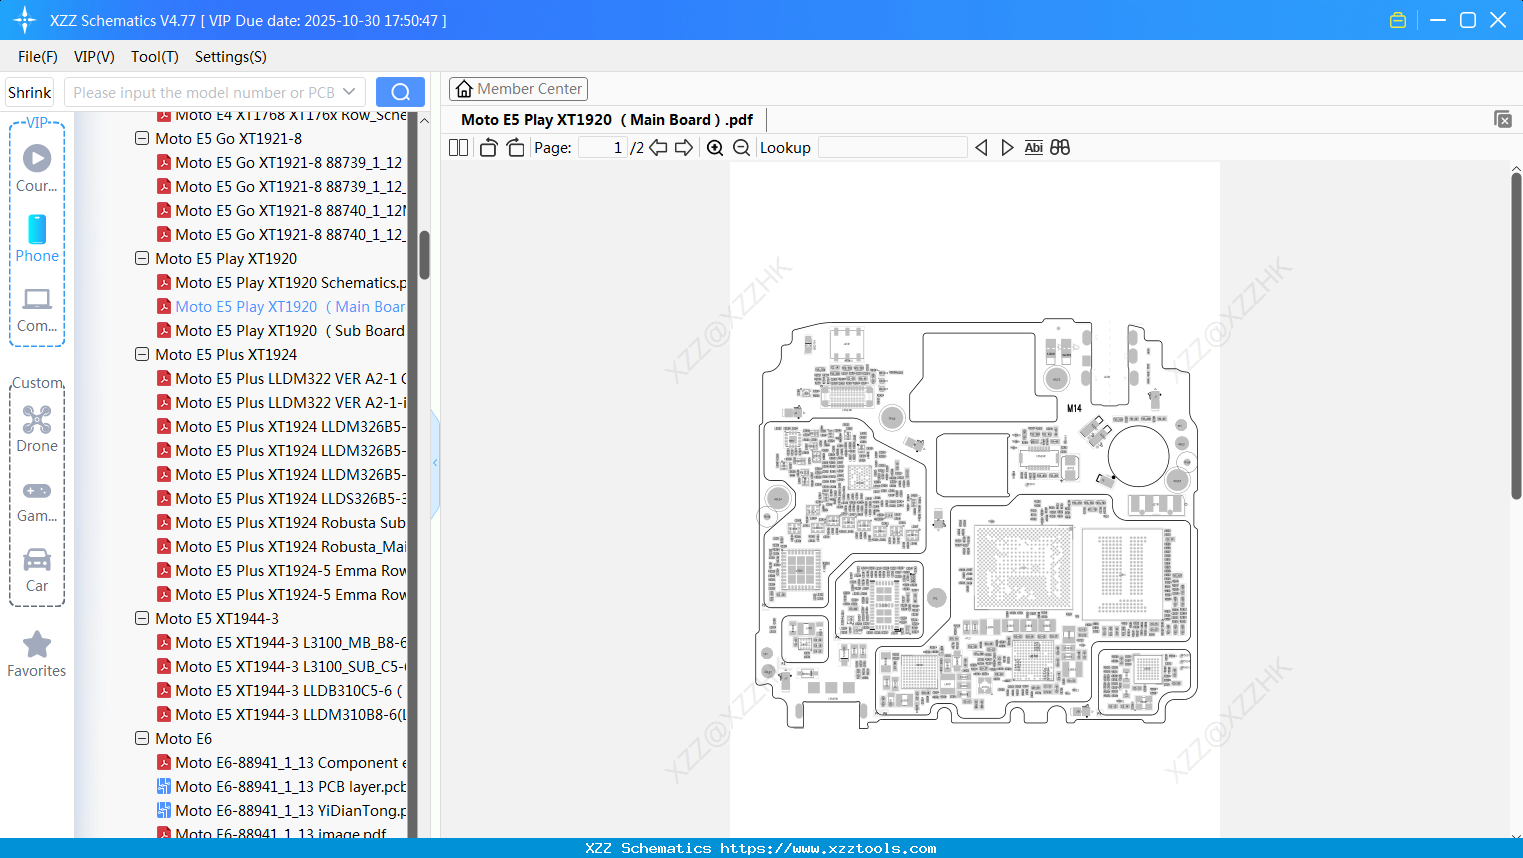
Task: Collapse the Moto E5 Plus XT1924 folder
Action: tap(142, 355)
